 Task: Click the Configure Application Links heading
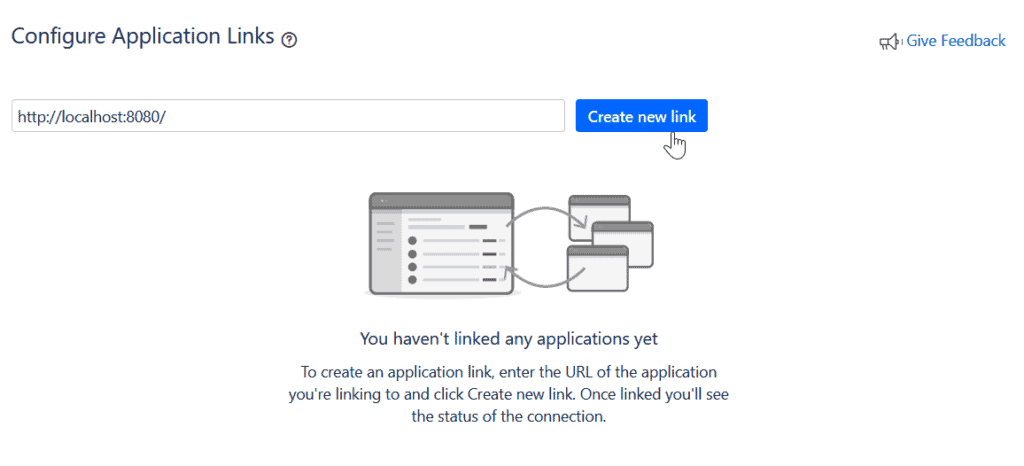coord(142,37)
